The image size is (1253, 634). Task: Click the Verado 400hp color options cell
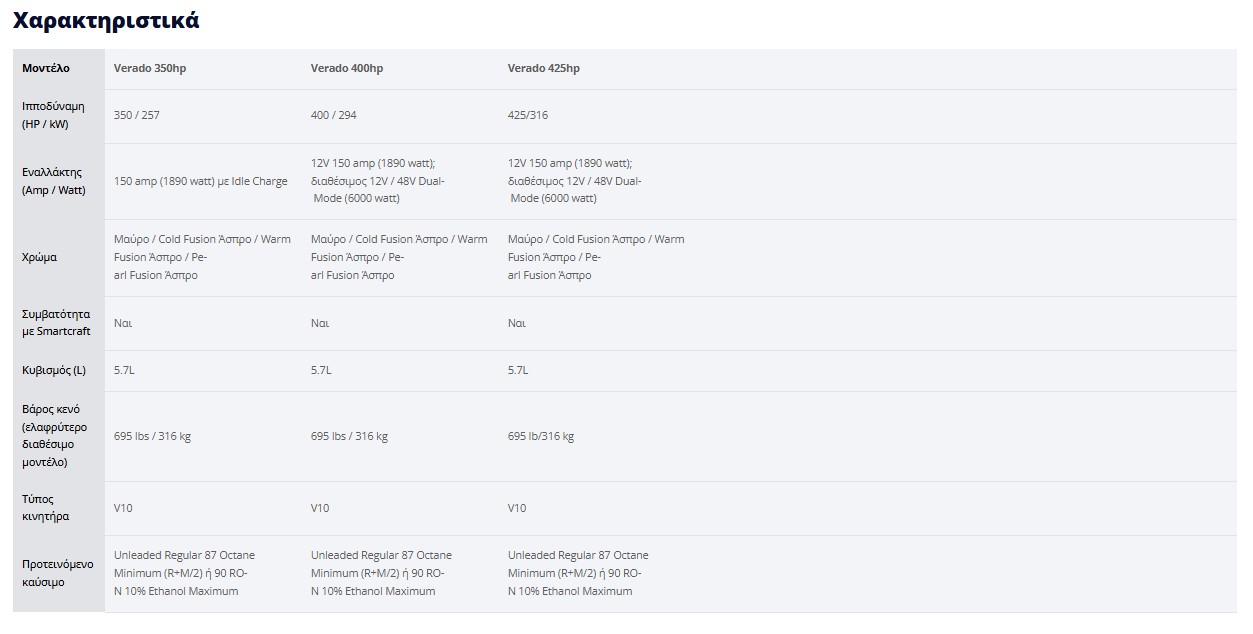[399, 257]
